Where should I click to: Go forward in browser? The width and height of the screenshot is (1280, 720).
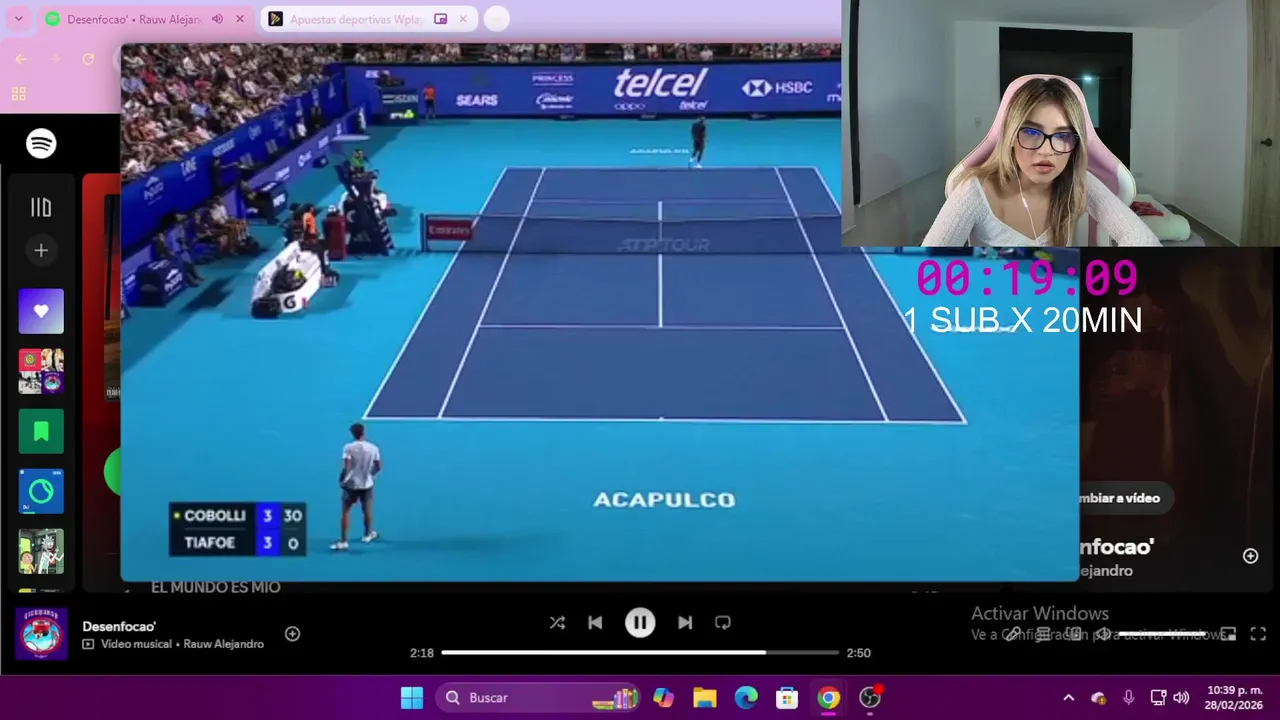(55, 59)
